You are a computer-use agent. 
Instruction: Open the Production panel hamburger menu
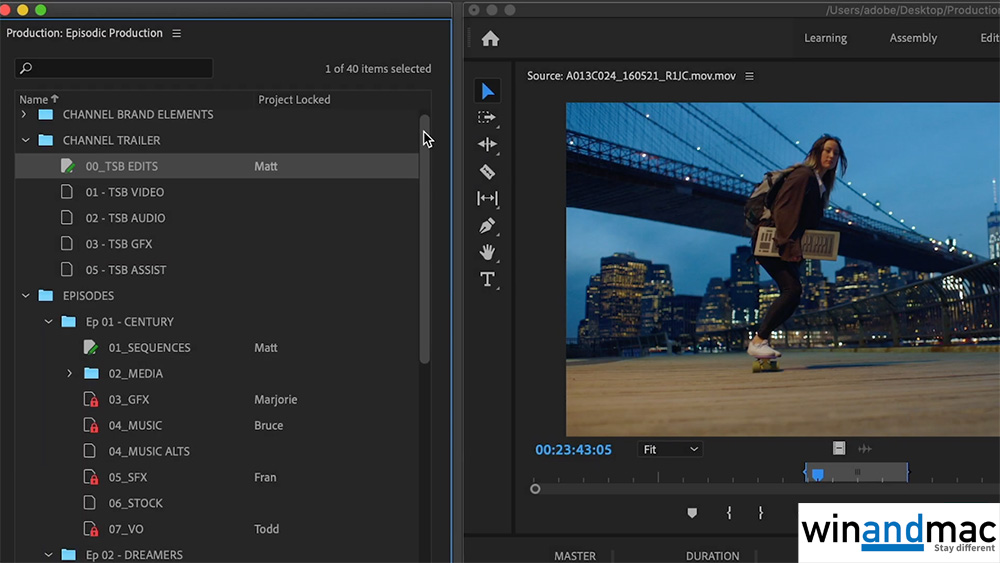[x=177, y=33]
